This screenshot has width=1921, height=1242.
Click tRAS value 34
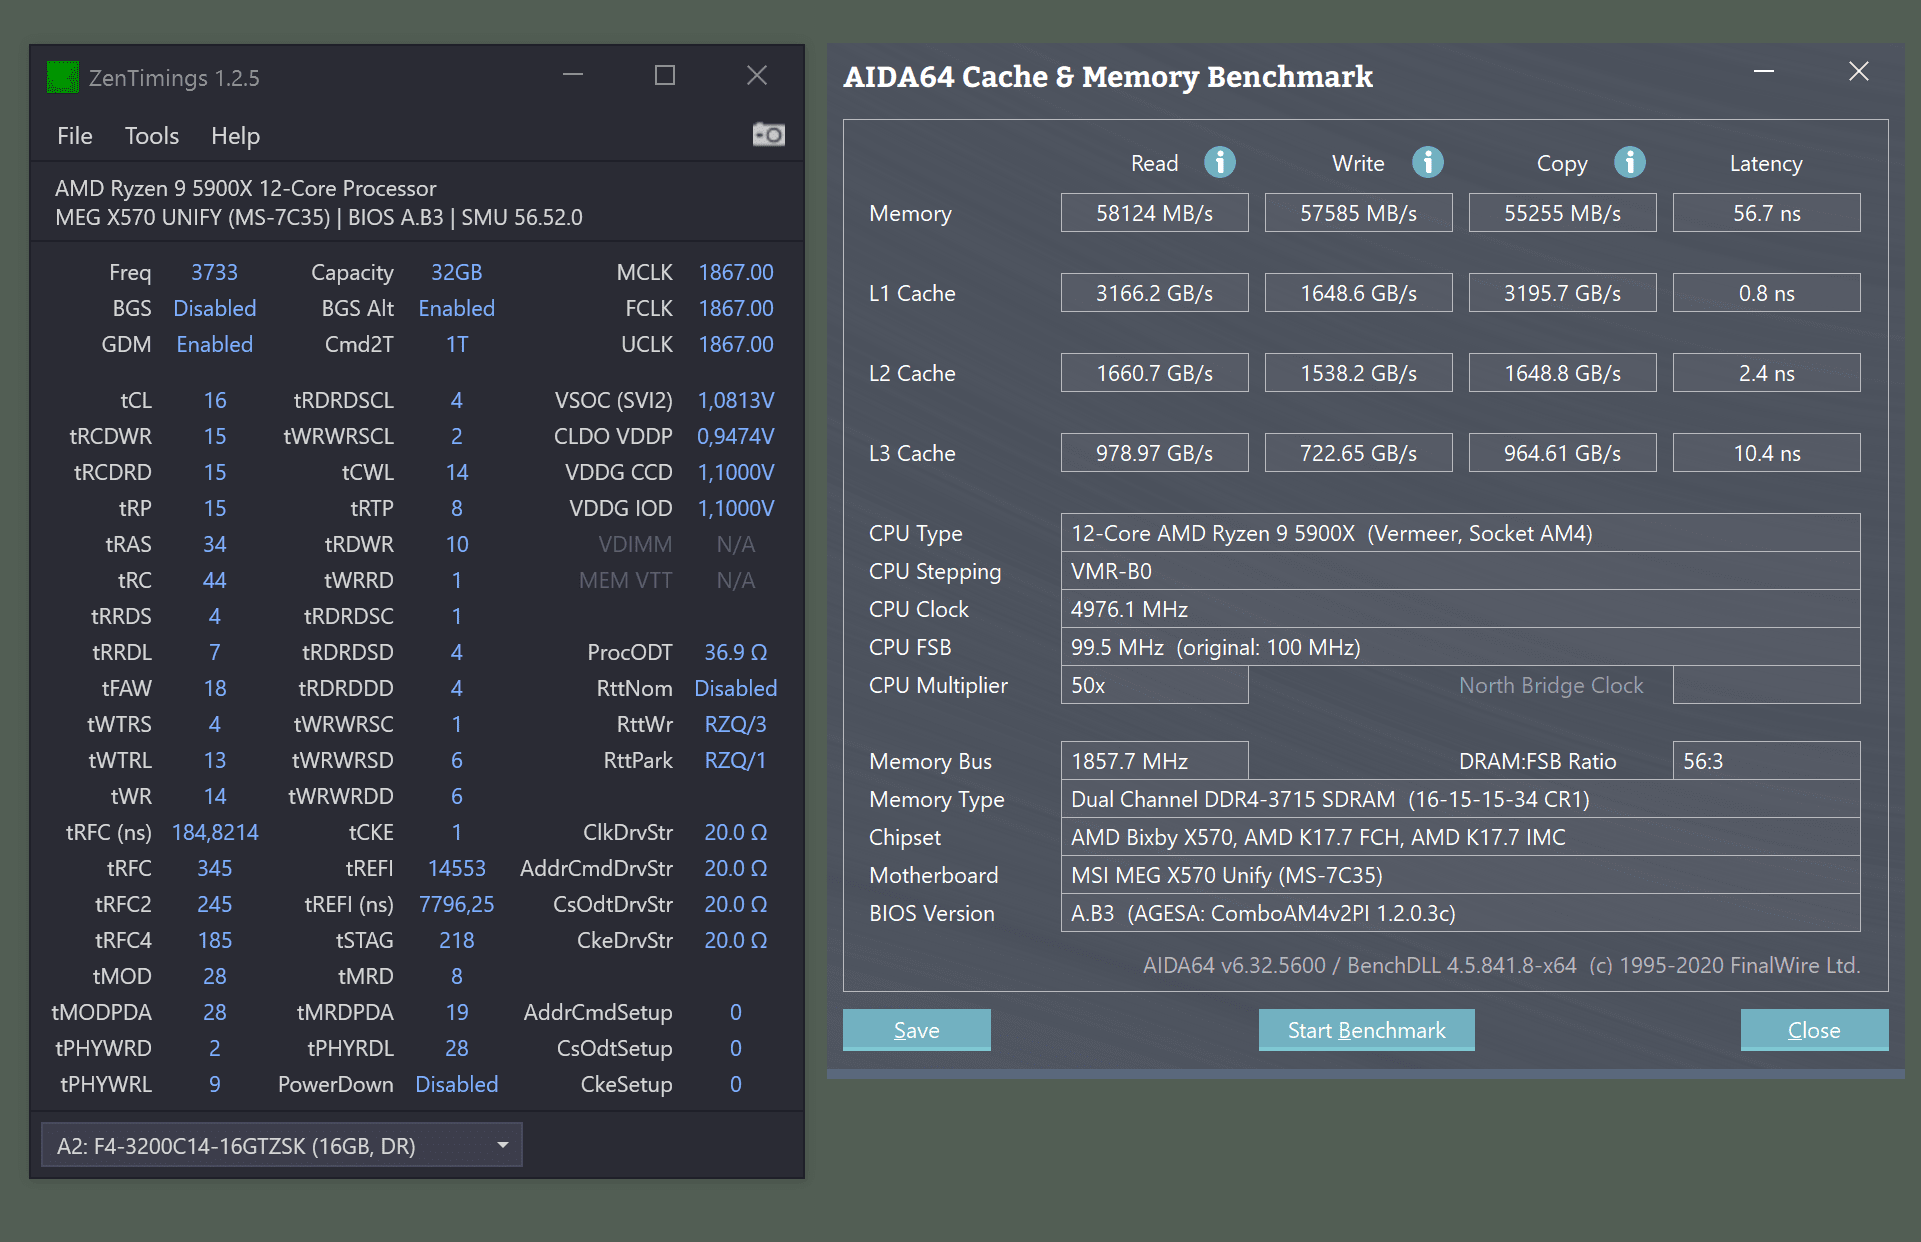[214, 544]
